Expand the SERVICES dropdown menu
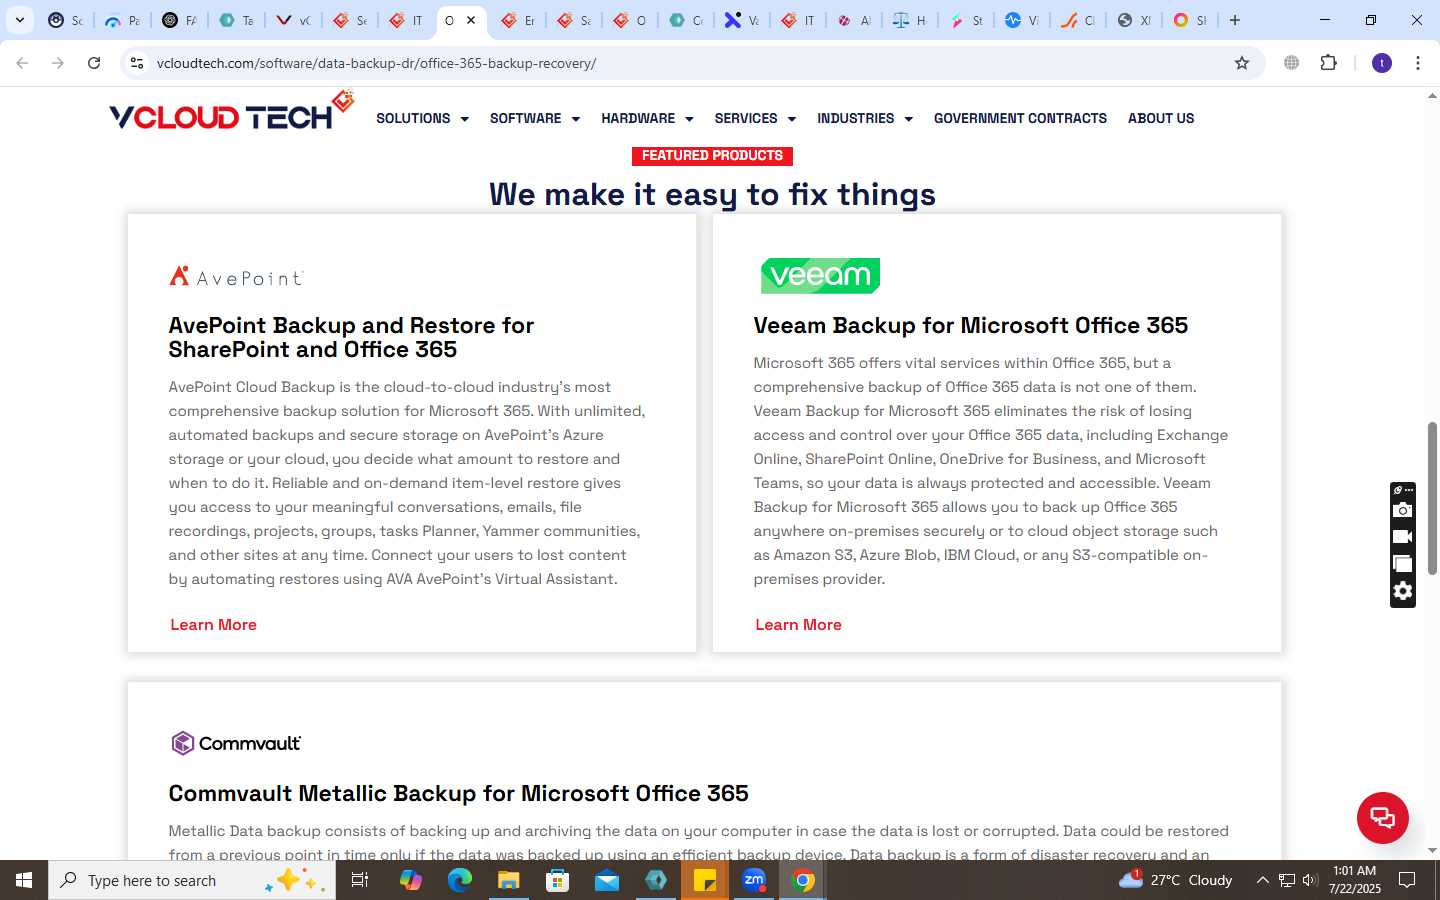Viewport: 1440px width, 900px height. pyautogui.click(x=755, y=118)
